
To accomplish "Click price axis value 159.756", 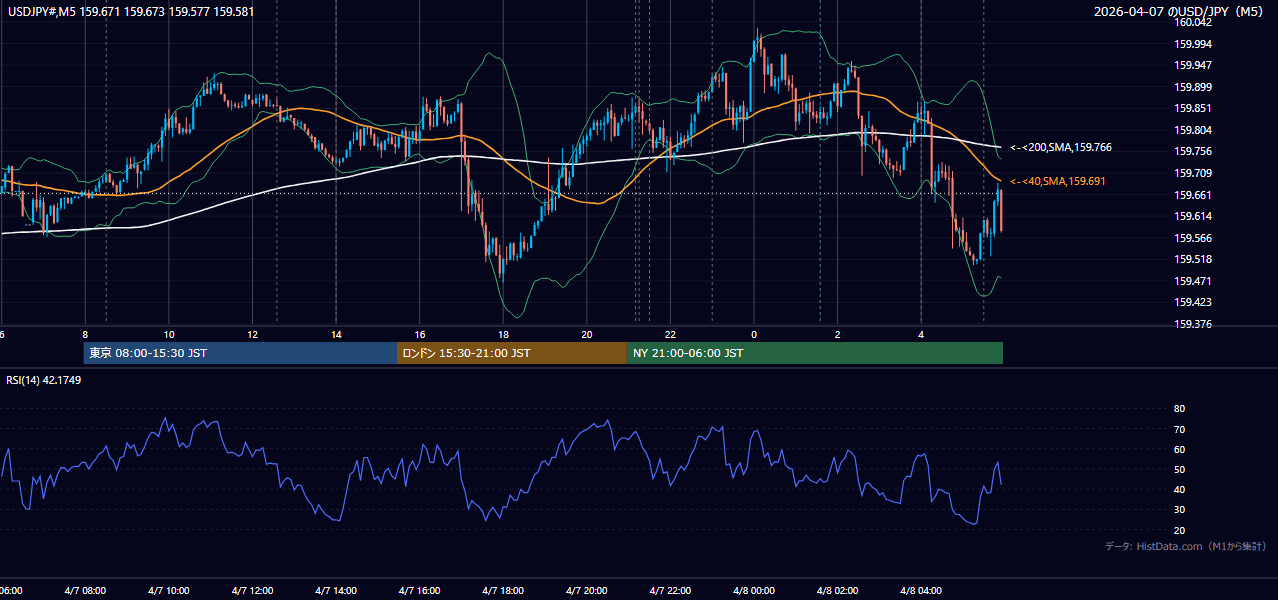I will tap(1194, 151).
